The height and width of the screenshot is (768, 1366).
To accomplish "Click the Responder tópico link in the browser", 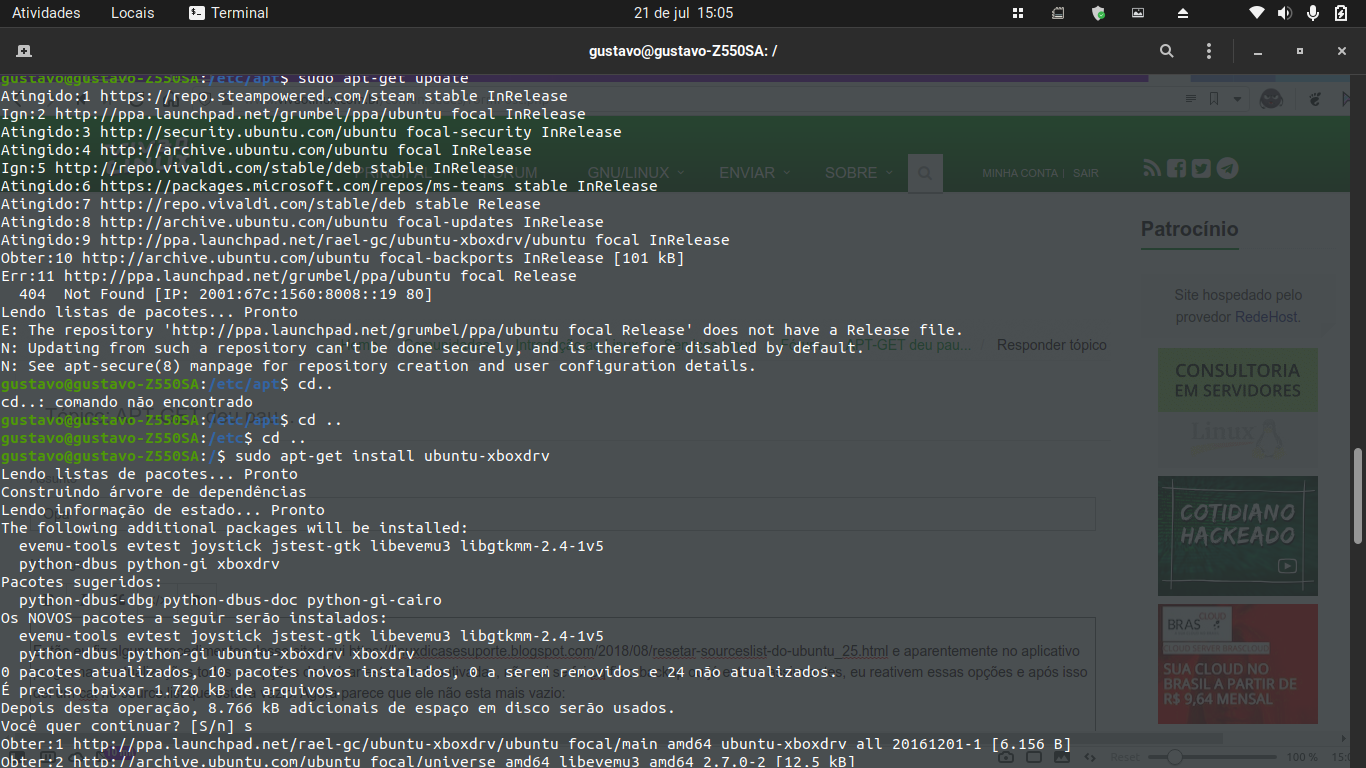I will point(1051,345).
